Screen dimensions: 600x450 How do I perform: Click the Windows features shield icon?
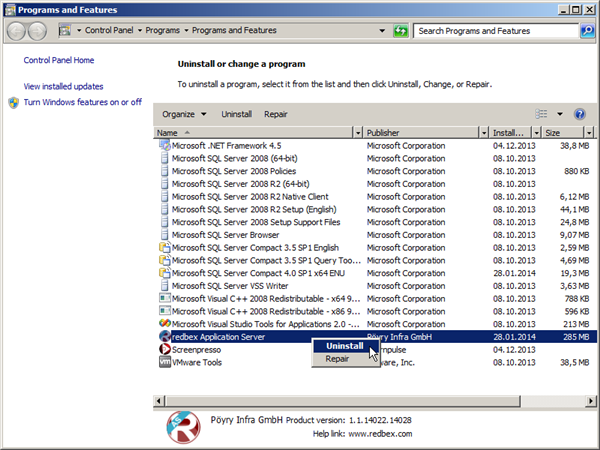[x=13, y=102]
